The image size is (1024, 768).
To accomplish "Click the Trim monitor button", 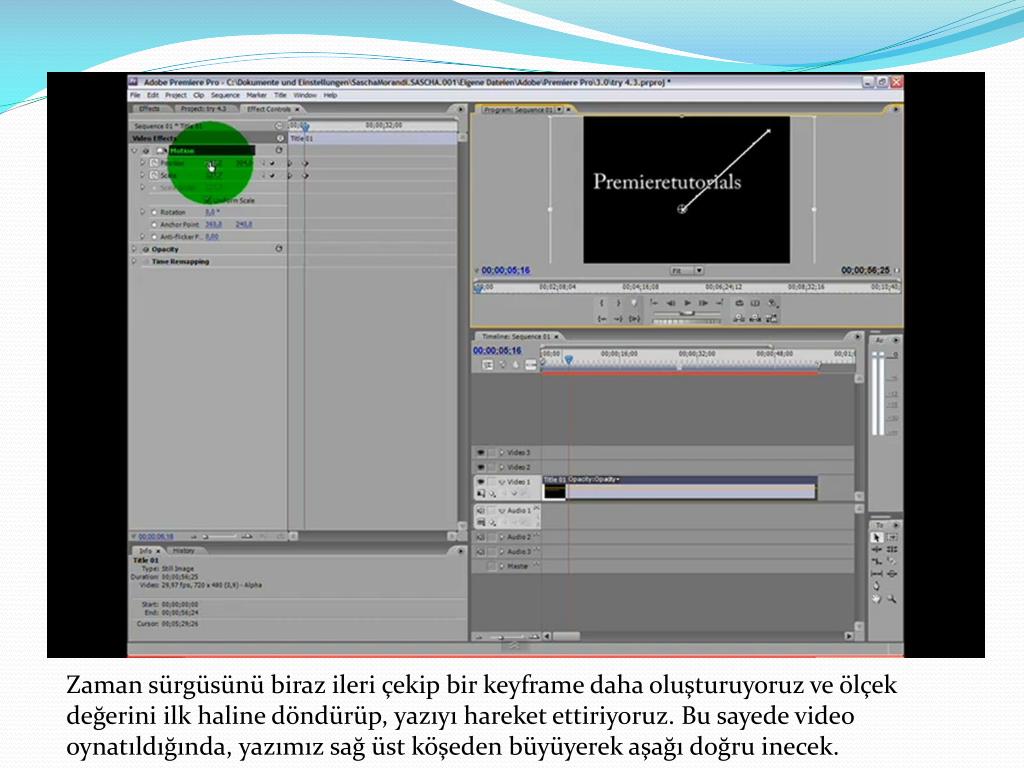I will pyautogui.click(x=771, y=318).
